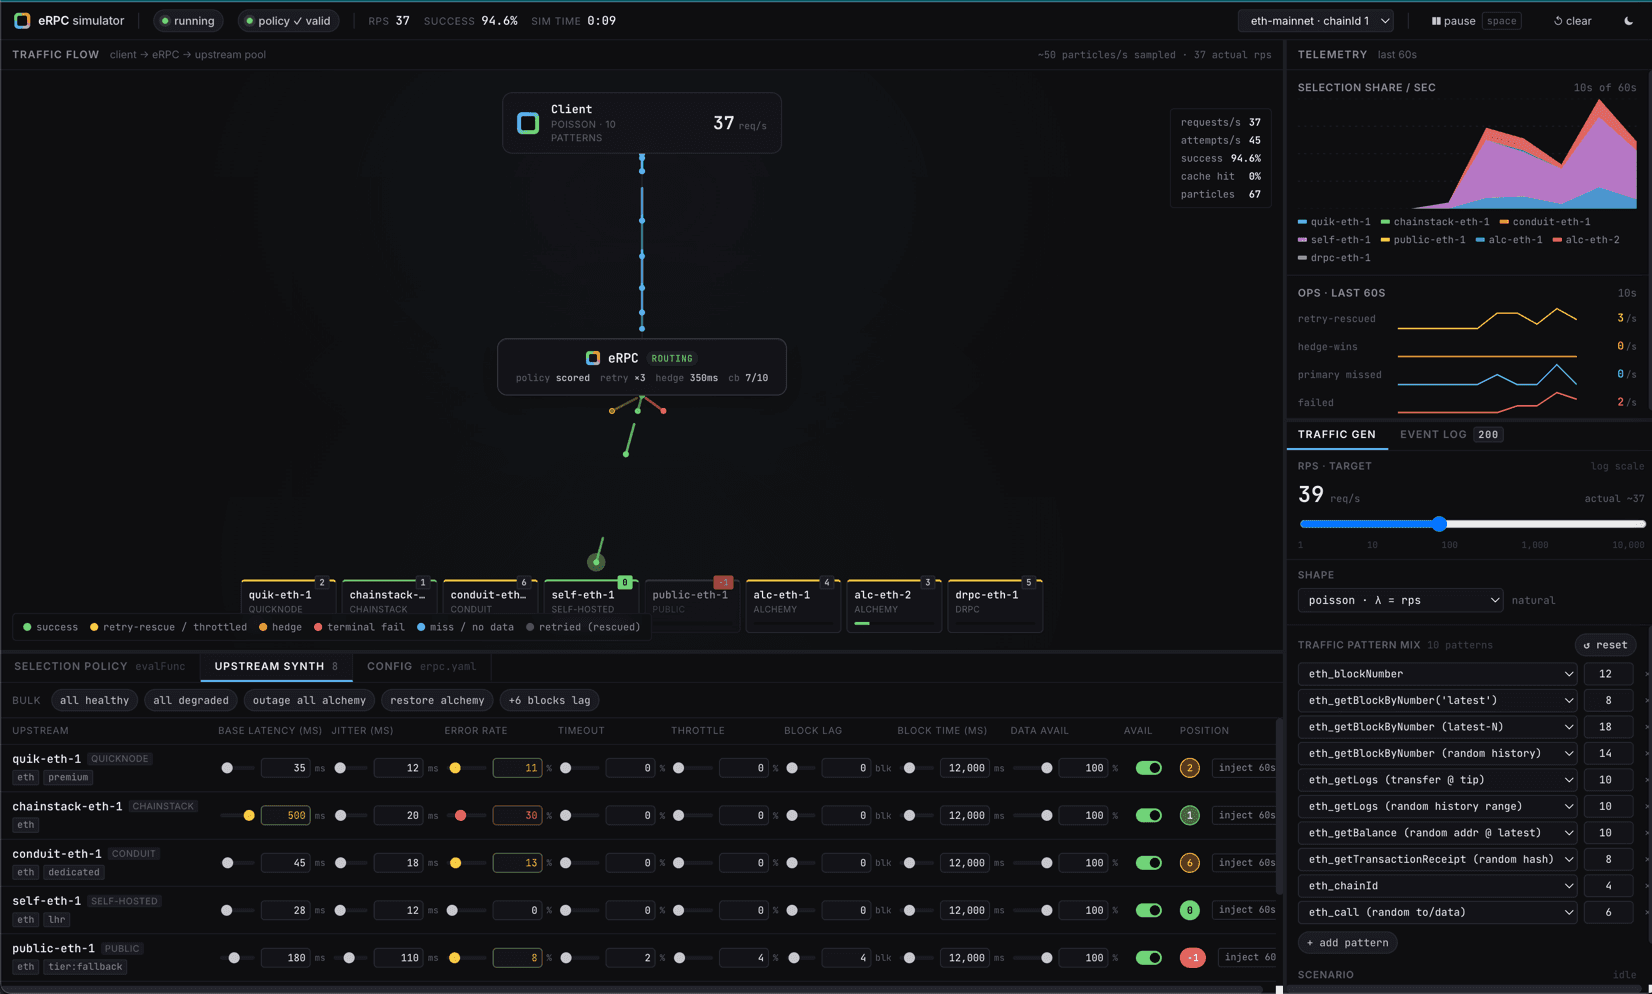Adjust chainstack-eth-1 error rate slider
This screenshot has height=994, width=1652.
465,815
